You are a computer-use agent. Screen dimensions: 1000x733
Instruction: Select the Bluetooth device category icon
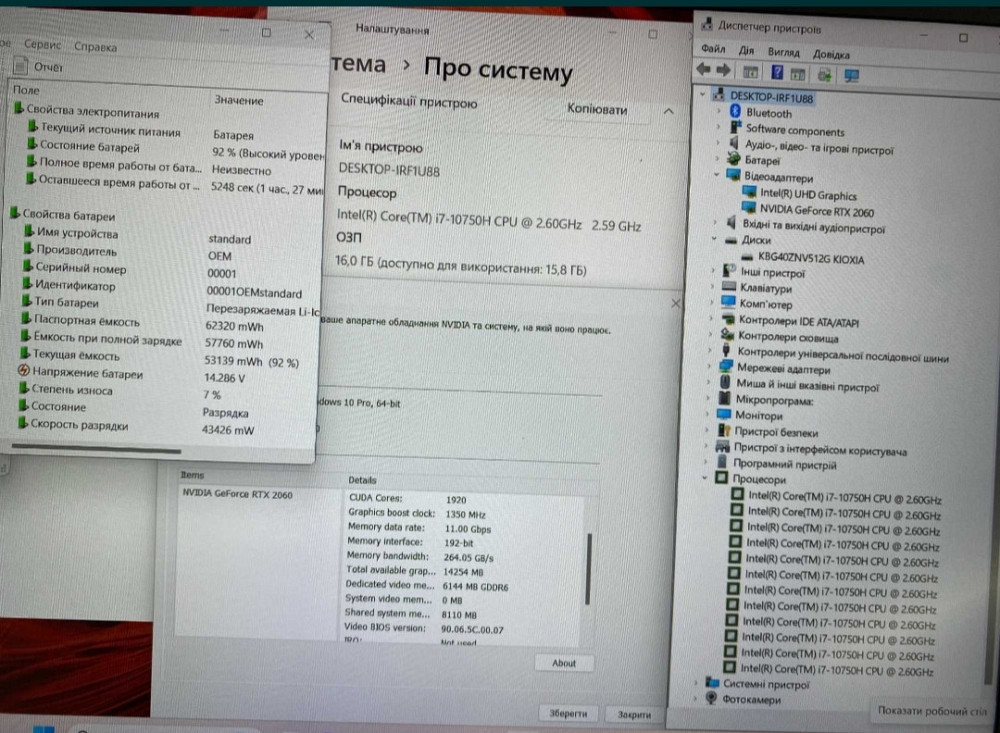point(735,114)
